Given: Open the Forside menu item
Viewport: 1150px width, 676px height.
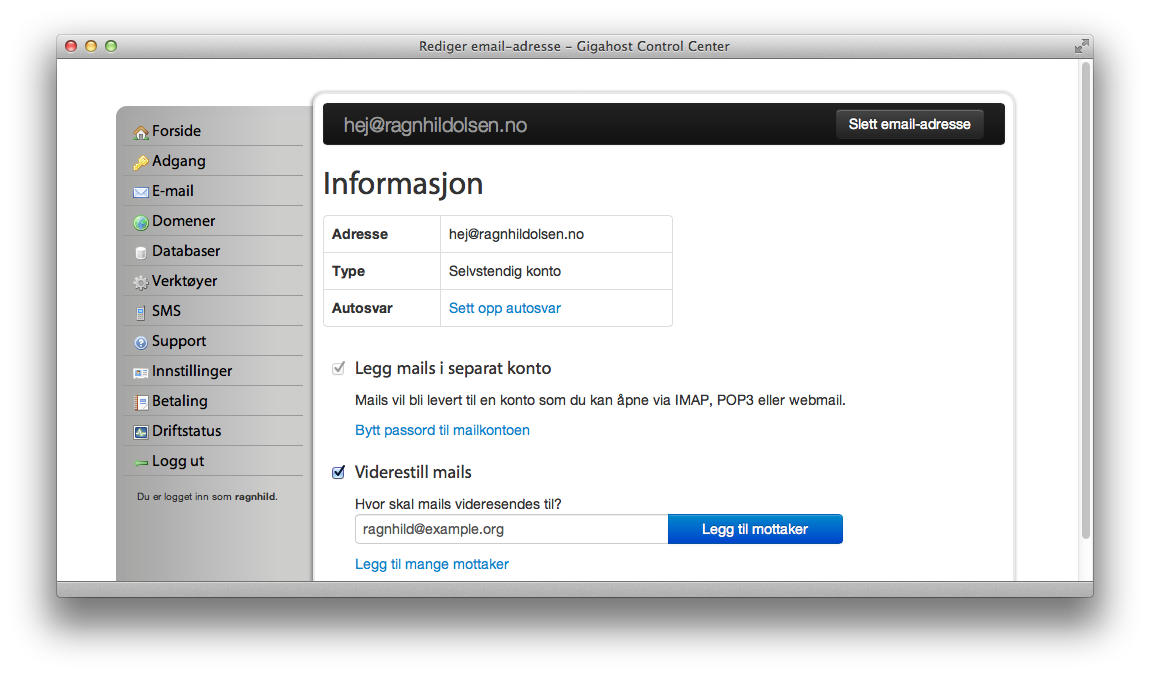Looking at the screenshot, I should (x=176, y=131).
